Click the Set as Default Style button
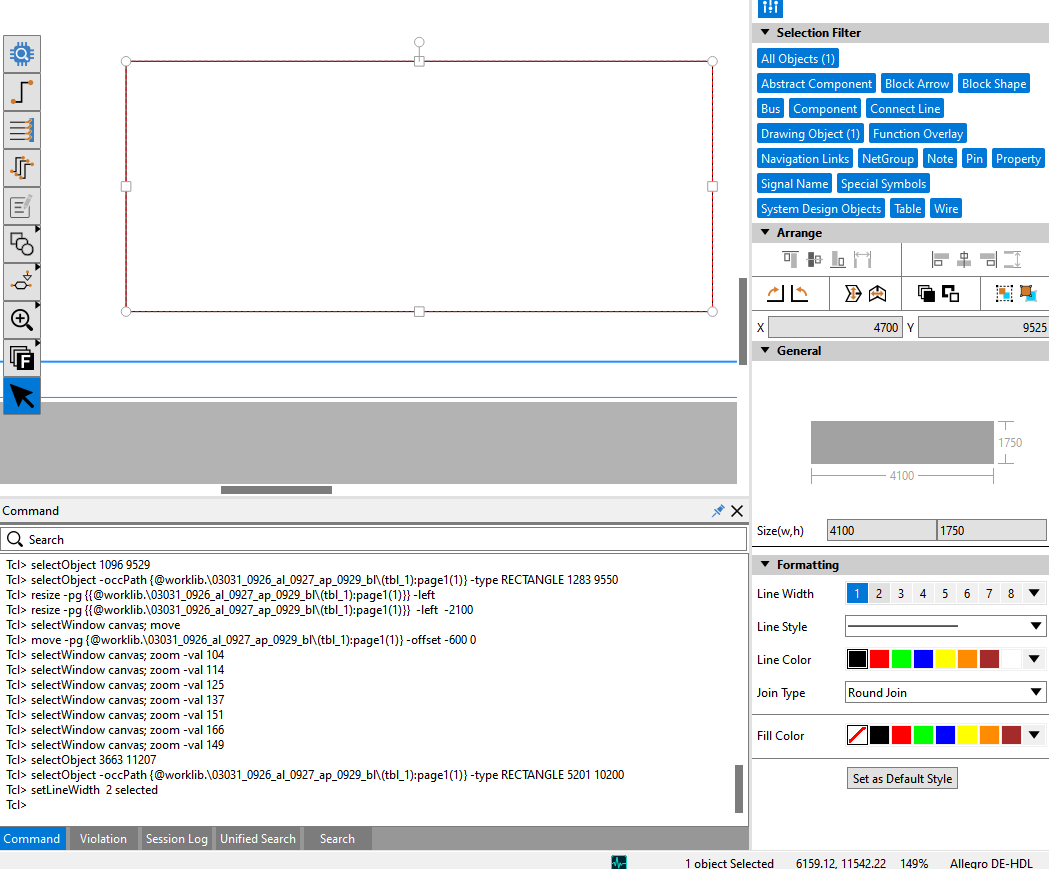 point(902,779)
